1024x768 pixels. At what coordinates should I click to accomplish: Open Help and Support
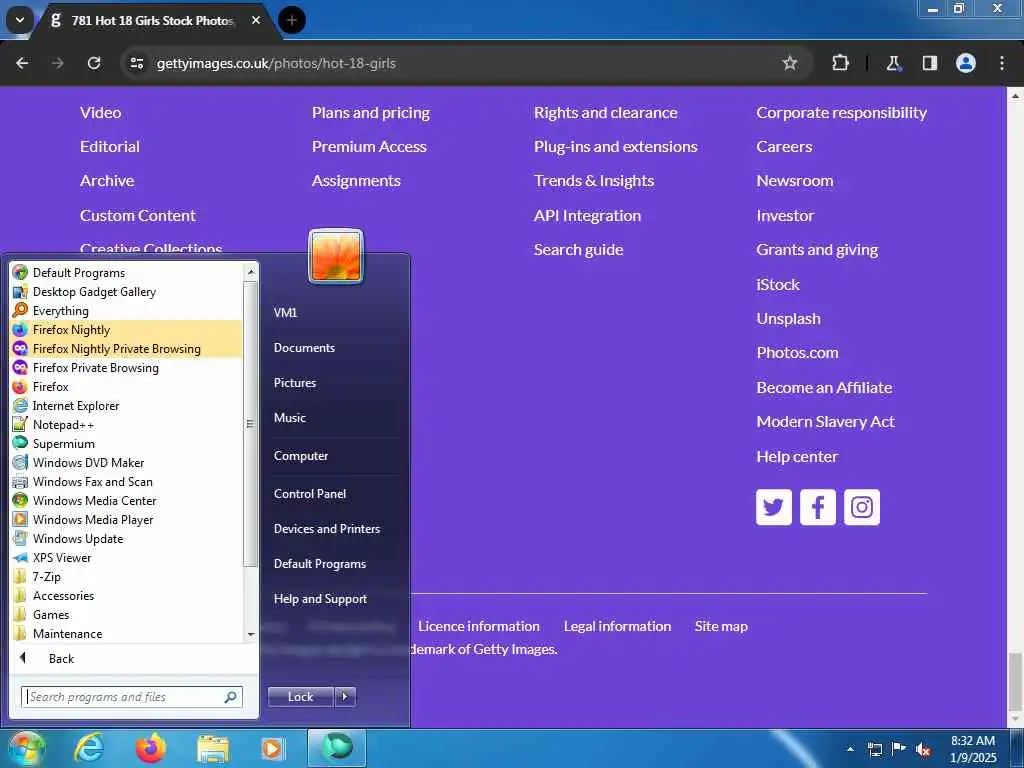pyautogui.click(x=320, y=599)
